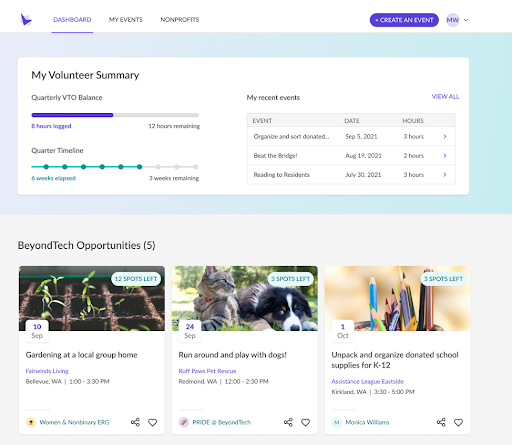Viewport: 512px width, 445px height.
Task: Click Monica Williams avatar icon on card
Action: pyautogui.click(x=337, y=422)
